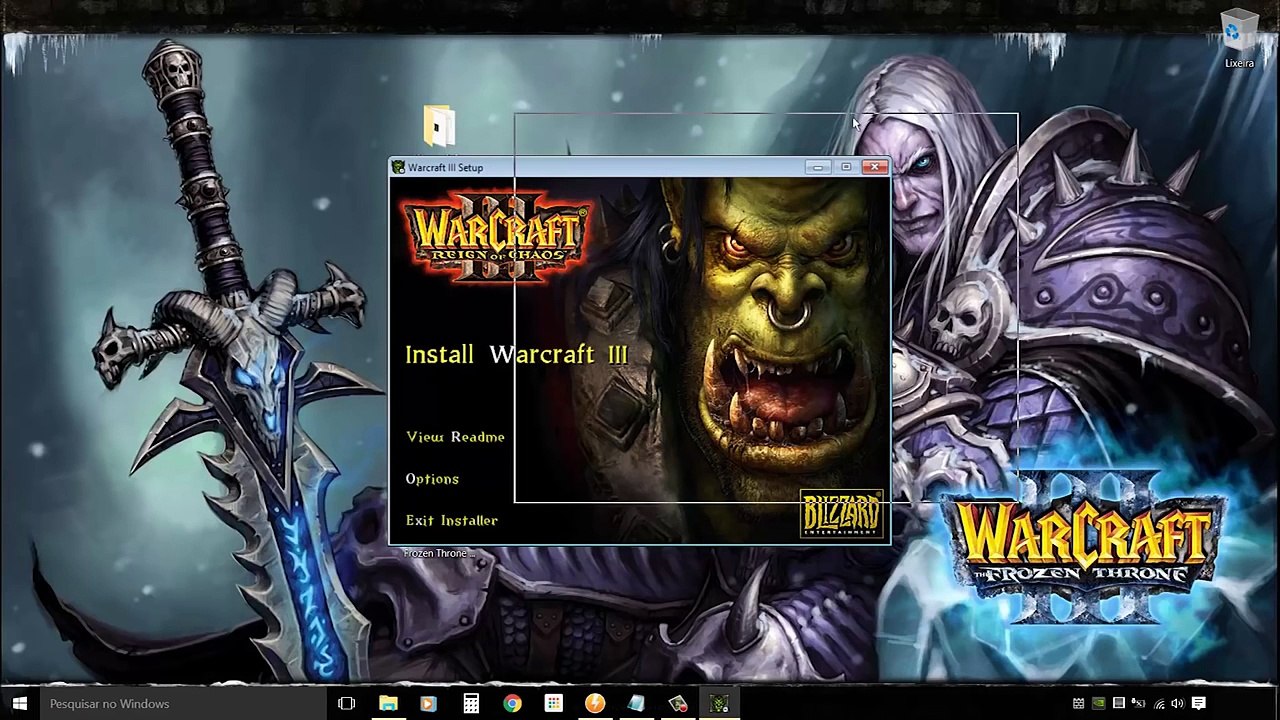
Task: Open the media player taskbar icon
Action: [428, 703]
